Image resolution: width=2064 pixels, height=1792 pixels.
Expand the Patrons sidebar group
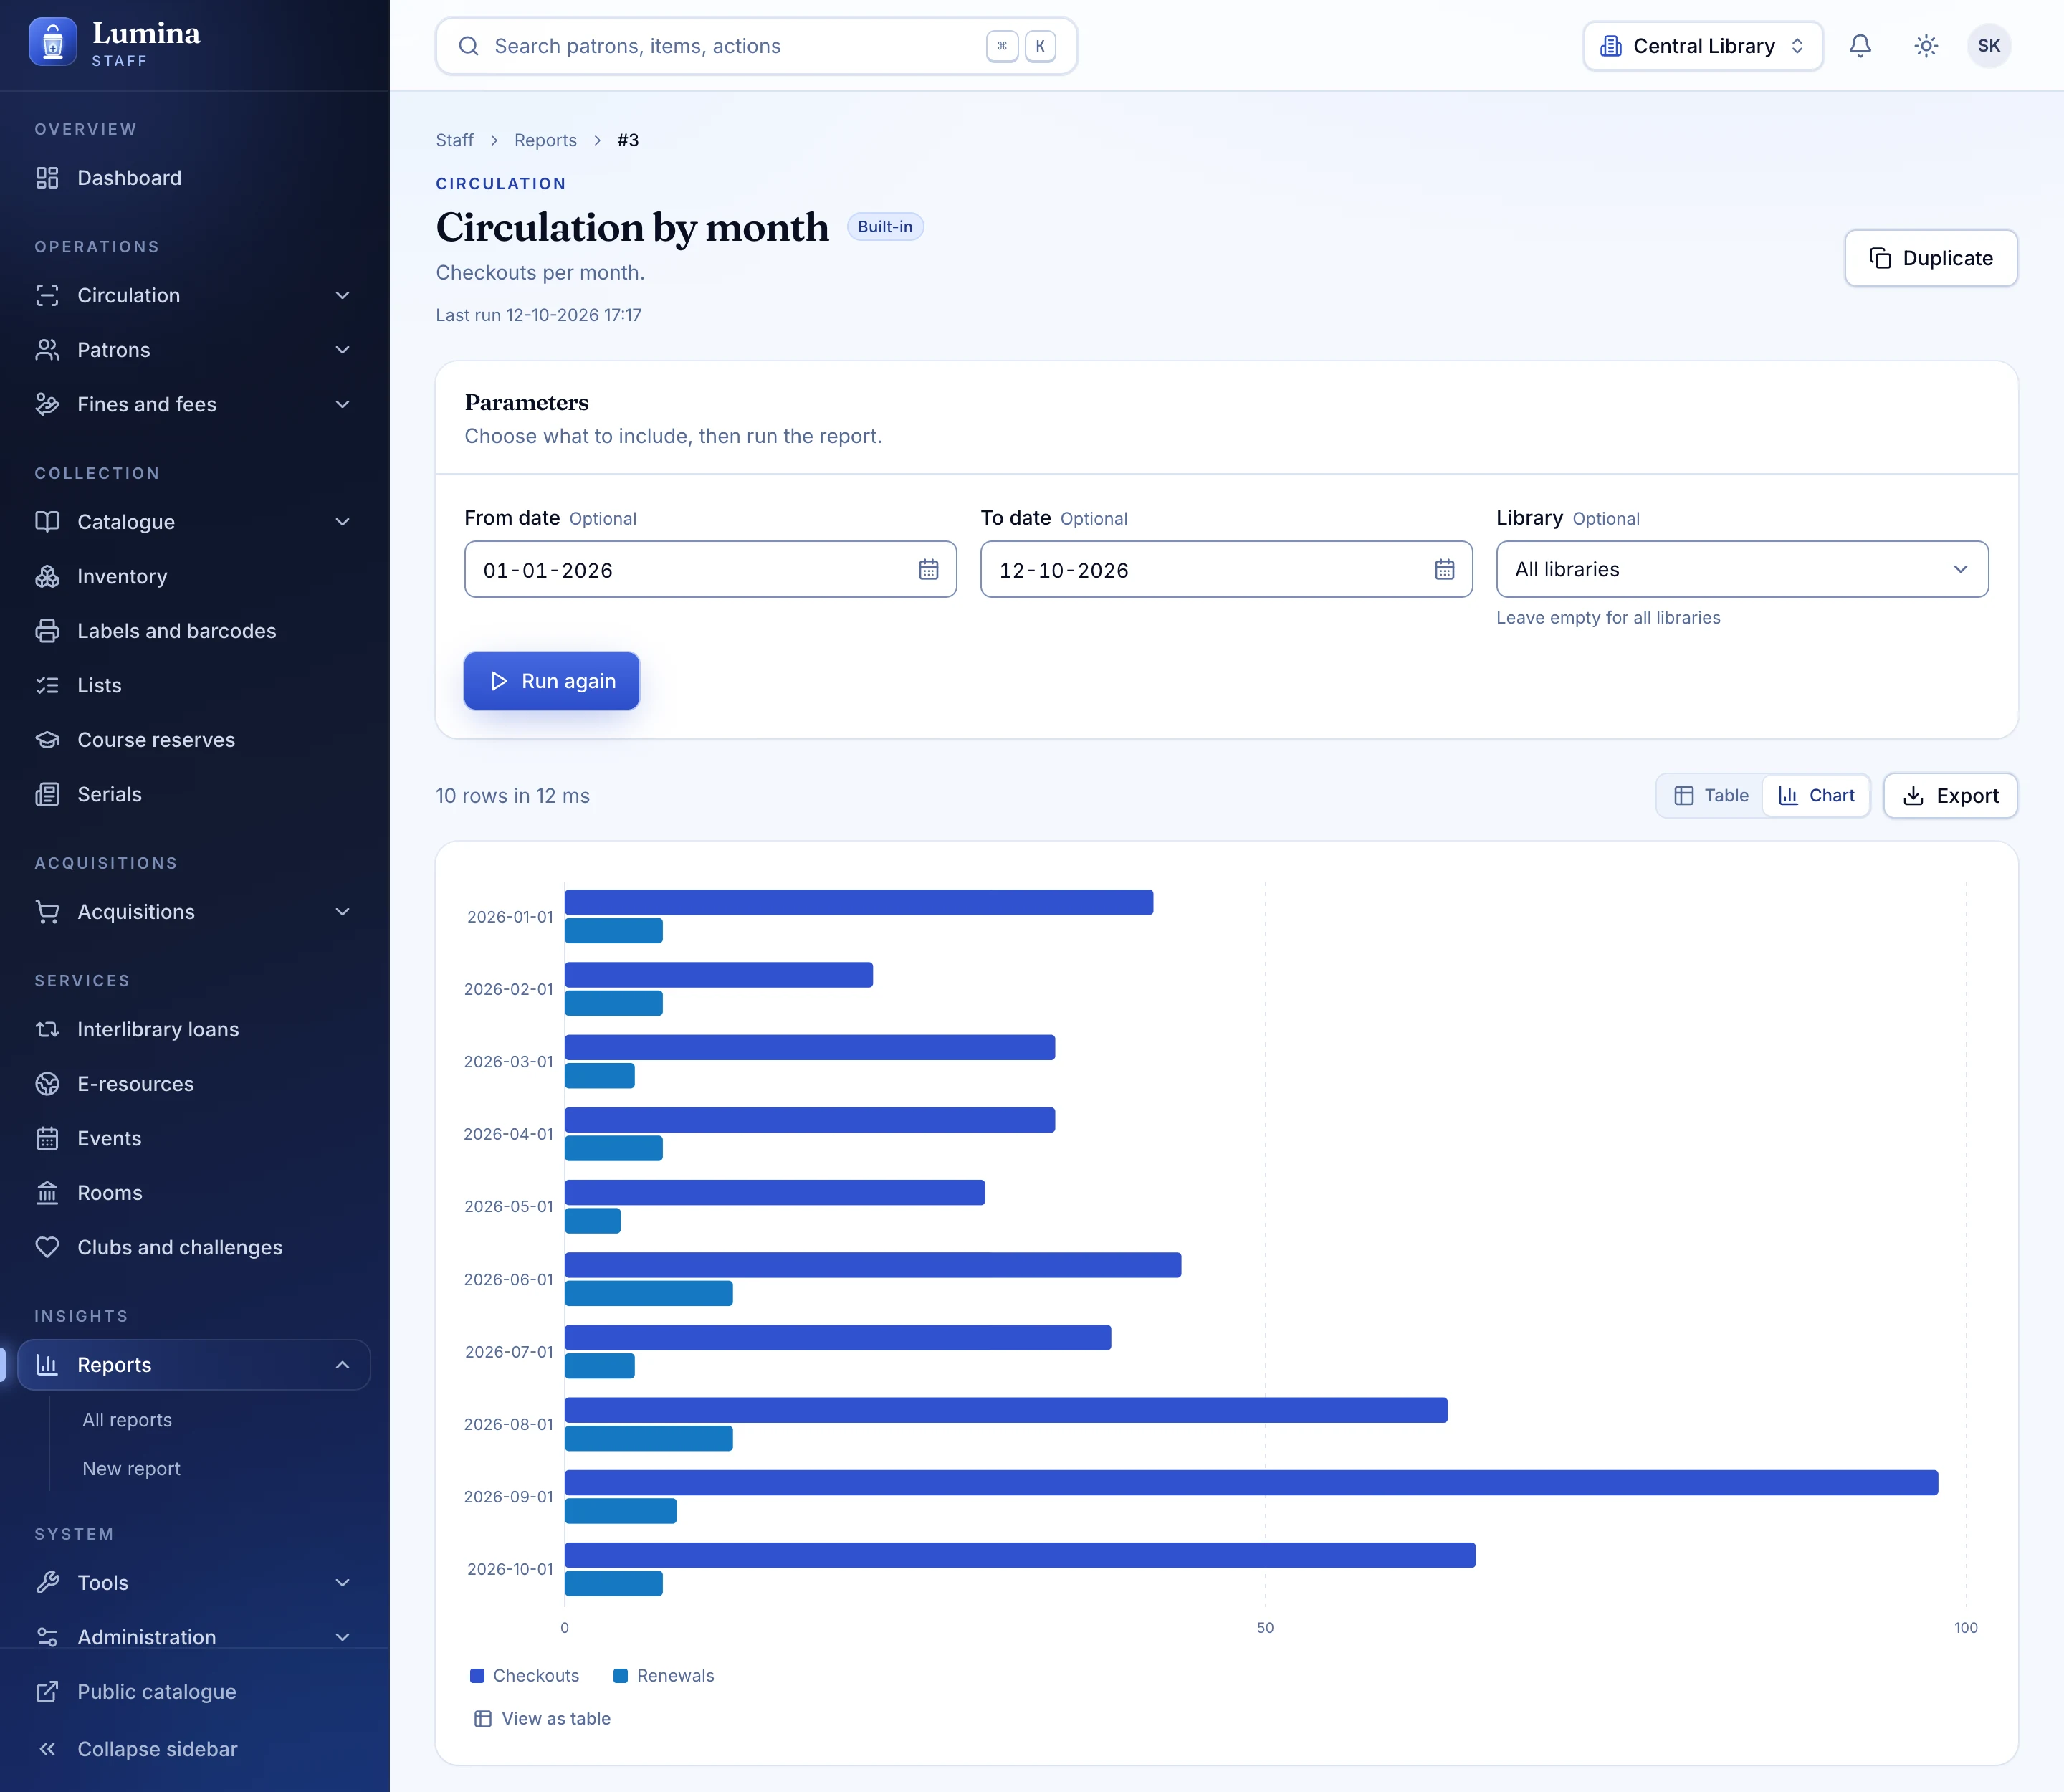(x=194, y=350)
